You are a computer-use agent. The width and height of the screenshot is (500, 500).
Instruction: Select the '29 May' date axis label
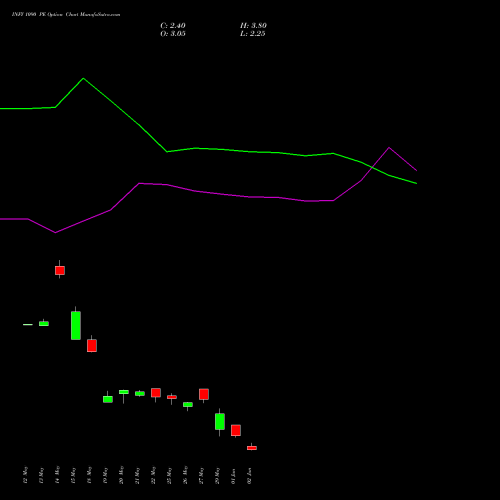217,475
